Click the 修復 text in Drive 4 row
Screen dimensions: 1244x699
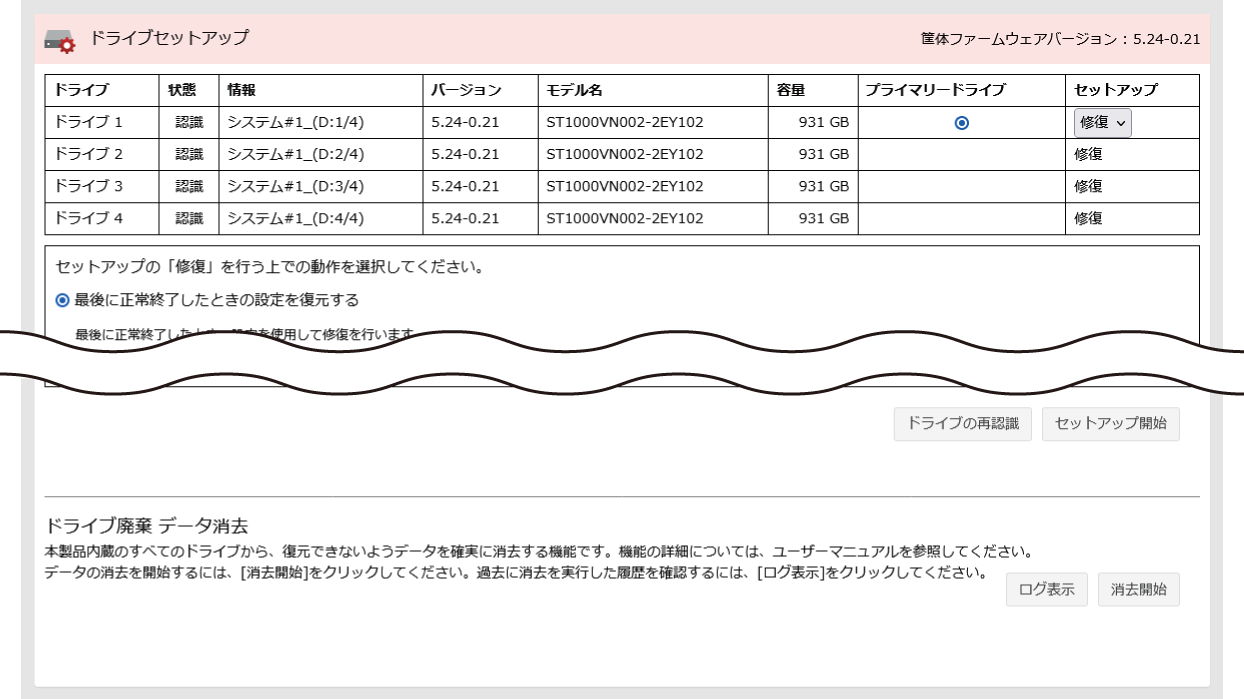click(1088, 218)
